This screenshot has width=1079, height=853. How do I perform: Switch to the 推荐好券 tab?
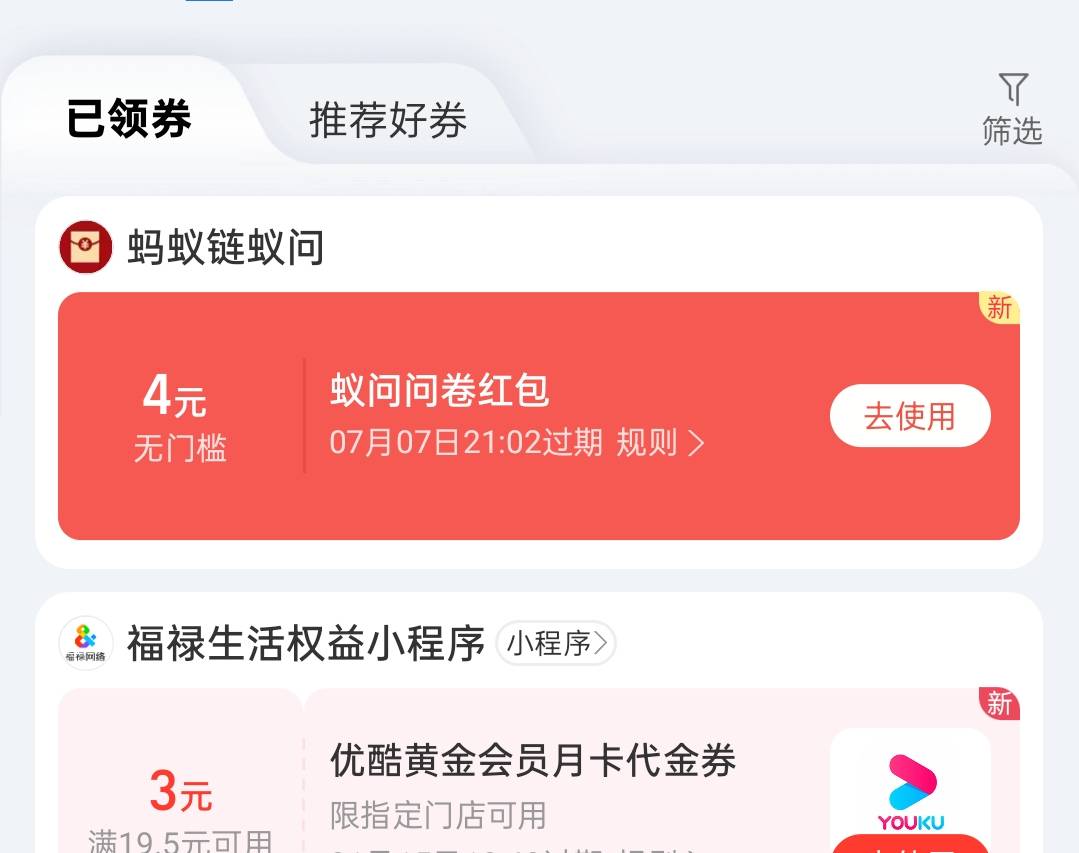388,120
